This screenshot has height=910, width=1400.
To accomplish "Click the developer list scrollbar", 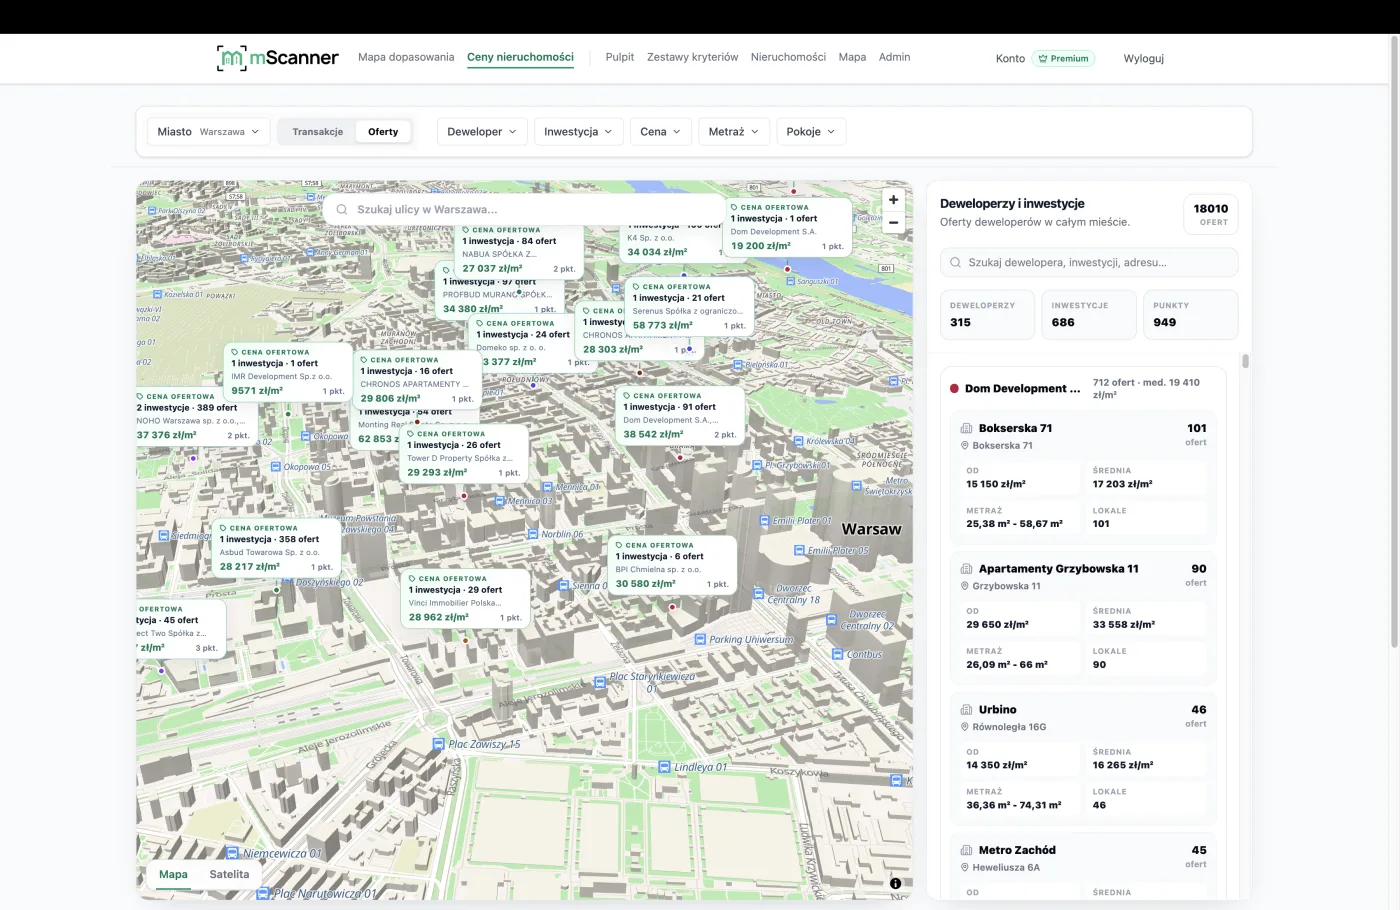I will coord(1245,361).
